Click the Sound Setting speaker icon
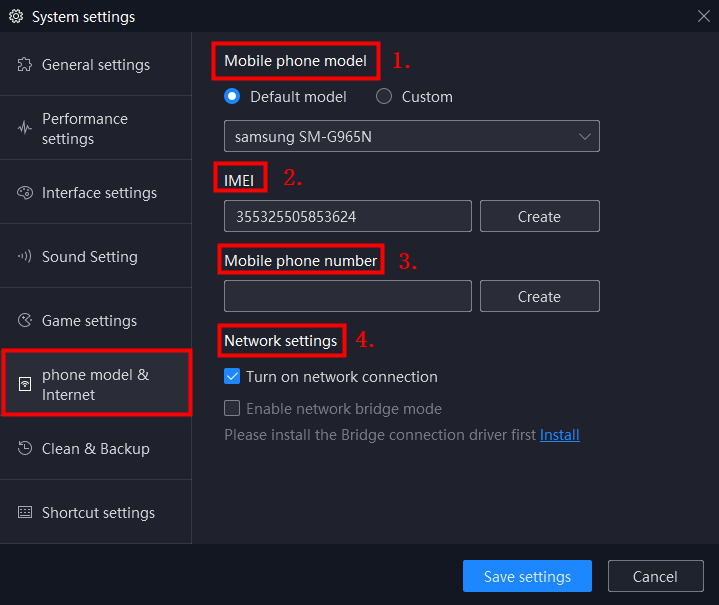The width and height of the screenshot is (719, 605). [x=25, y=256]
